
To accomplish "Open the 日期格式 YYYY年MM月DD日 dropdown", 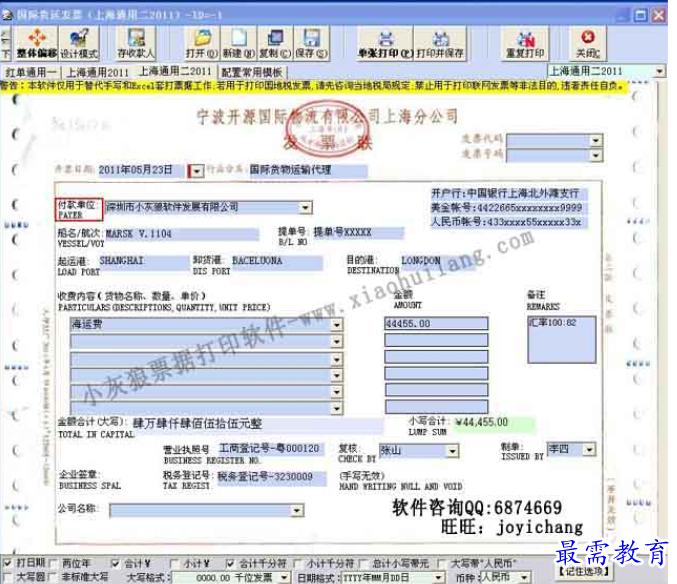I will coord(439,577).
